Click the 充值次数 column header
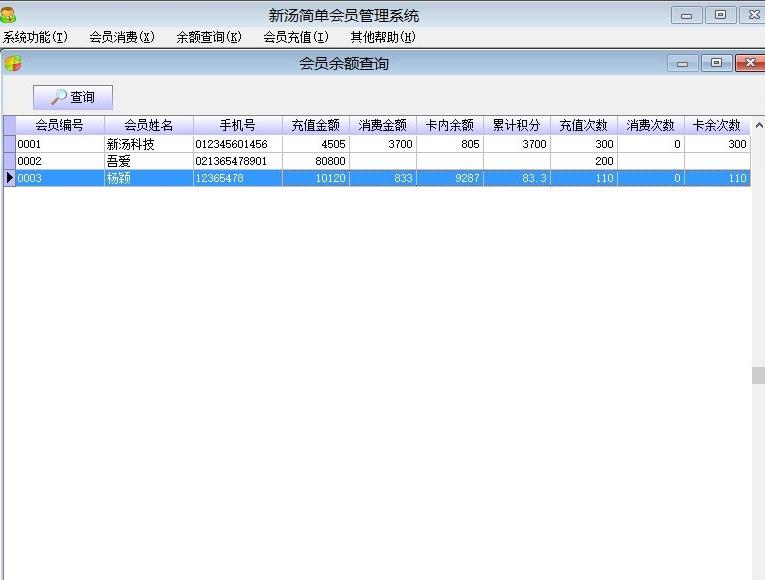The height and width of the screenshot is (580, 765). coord(584,125)
